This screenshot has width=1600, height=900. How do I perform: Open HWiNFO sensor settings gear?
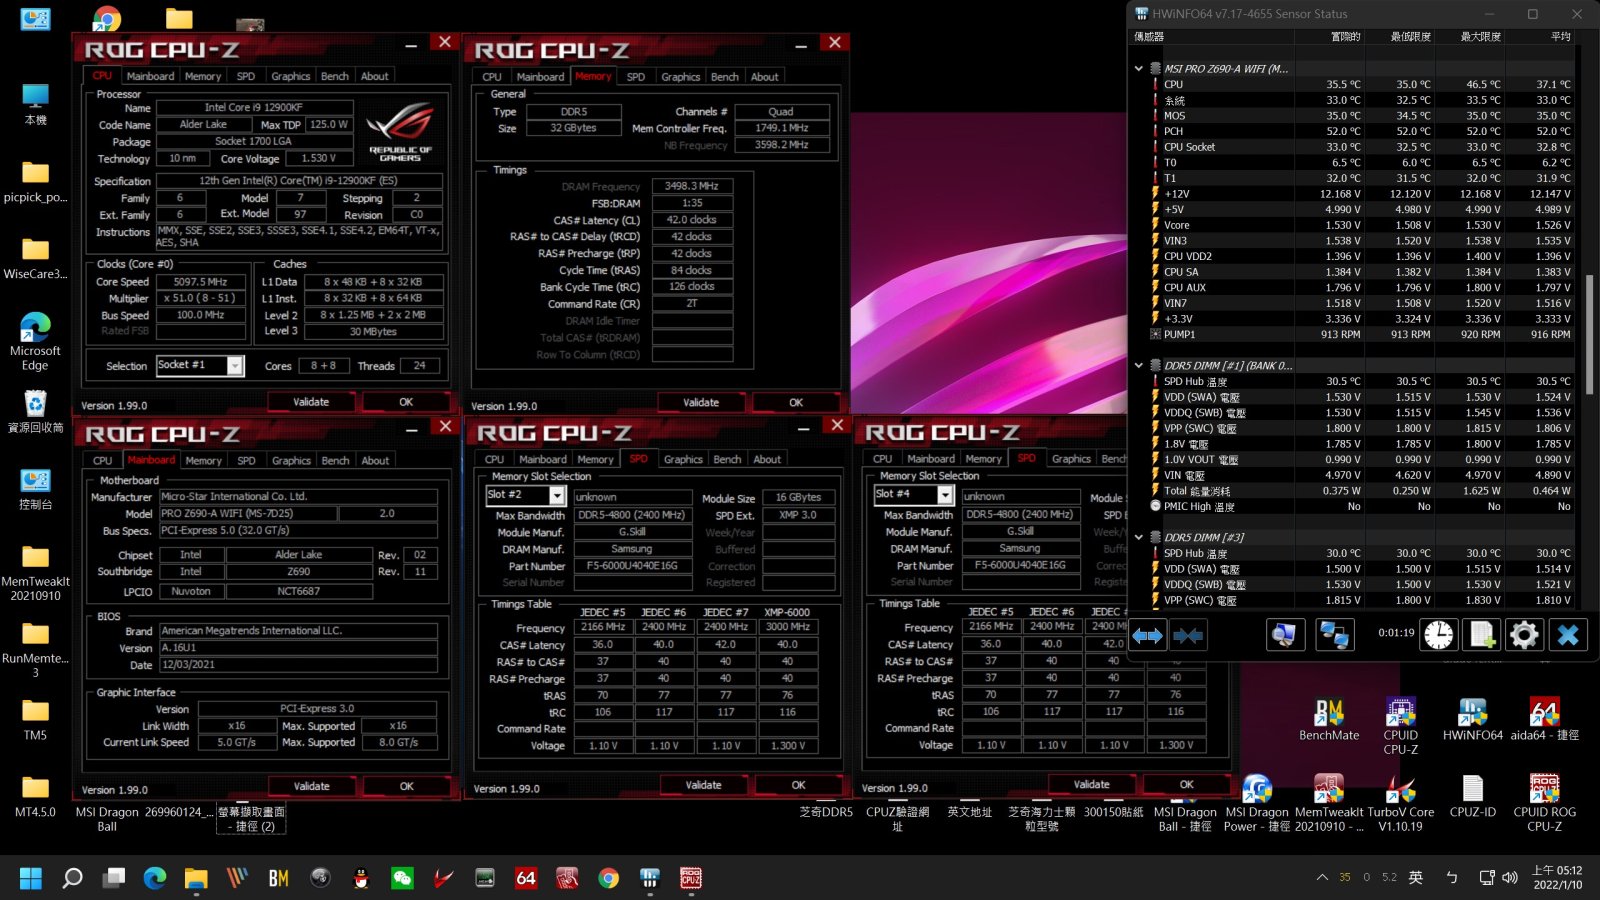tap(1524, 635)
